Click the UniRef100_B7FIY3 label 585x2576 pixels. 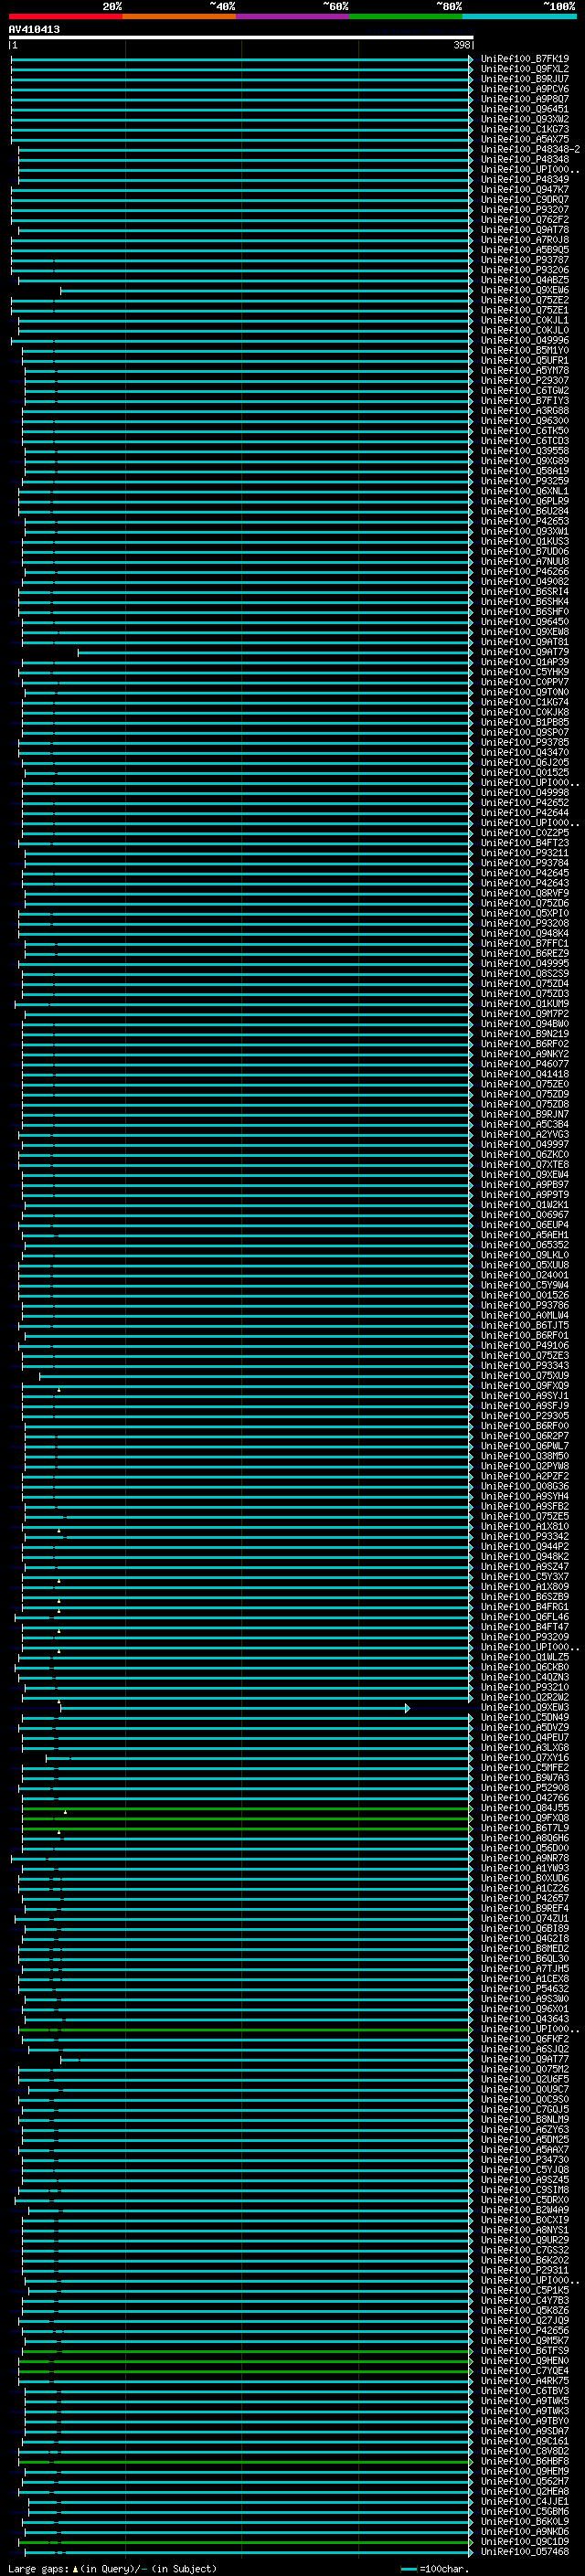tap(525, 401)
